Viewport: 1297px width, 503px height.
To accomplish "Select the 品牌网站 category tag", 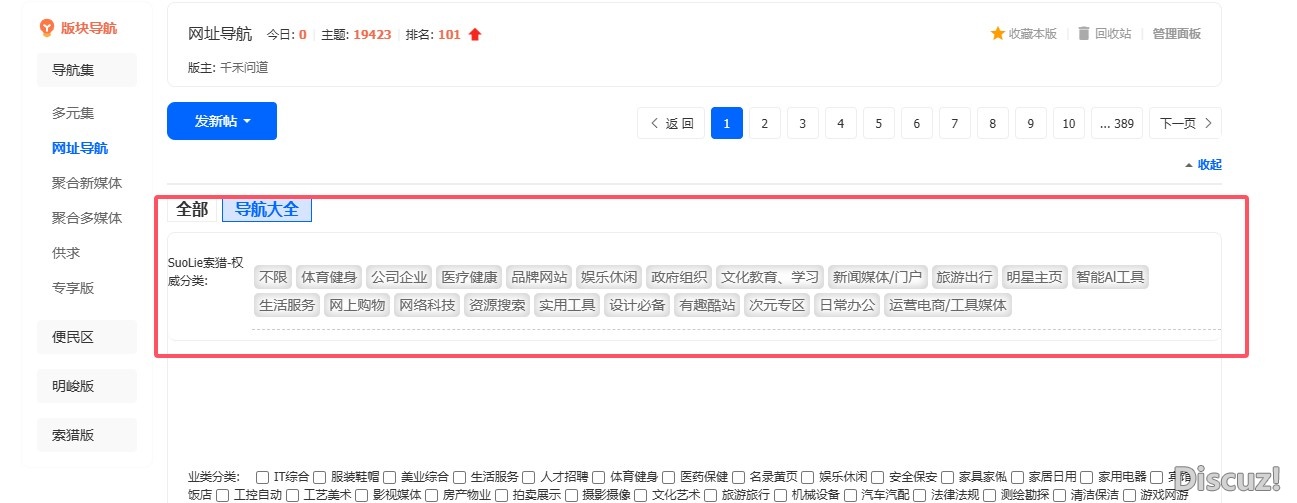I will pos(539,277).
